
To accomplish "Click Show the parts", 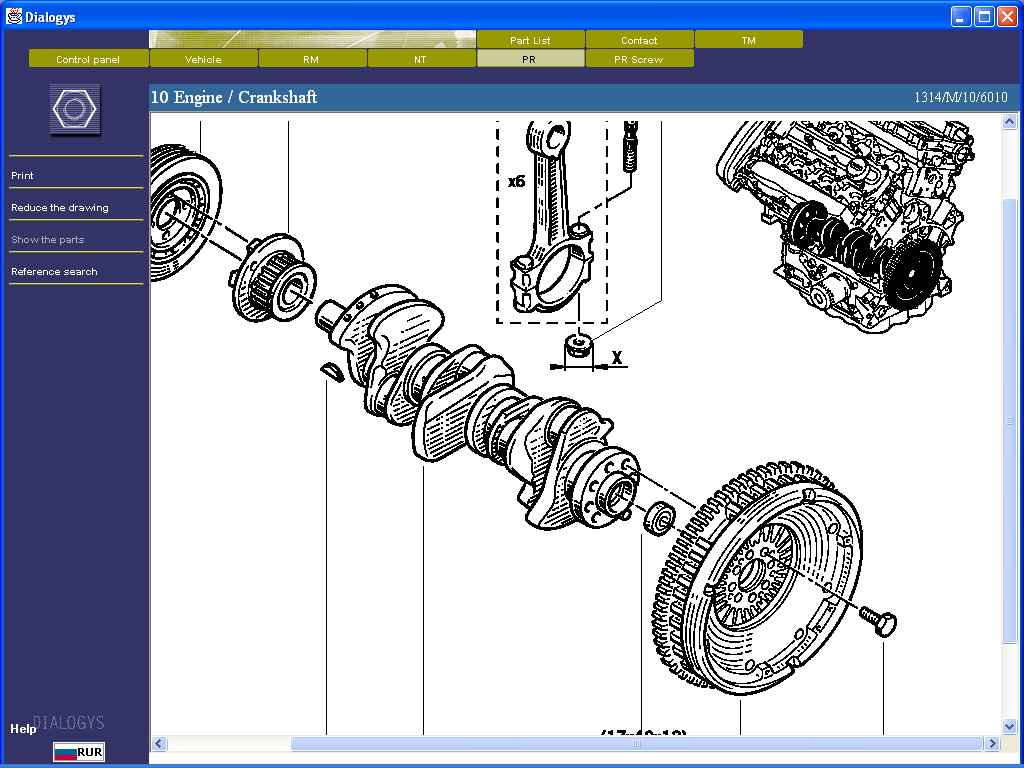I will click(x=48, y=239).
